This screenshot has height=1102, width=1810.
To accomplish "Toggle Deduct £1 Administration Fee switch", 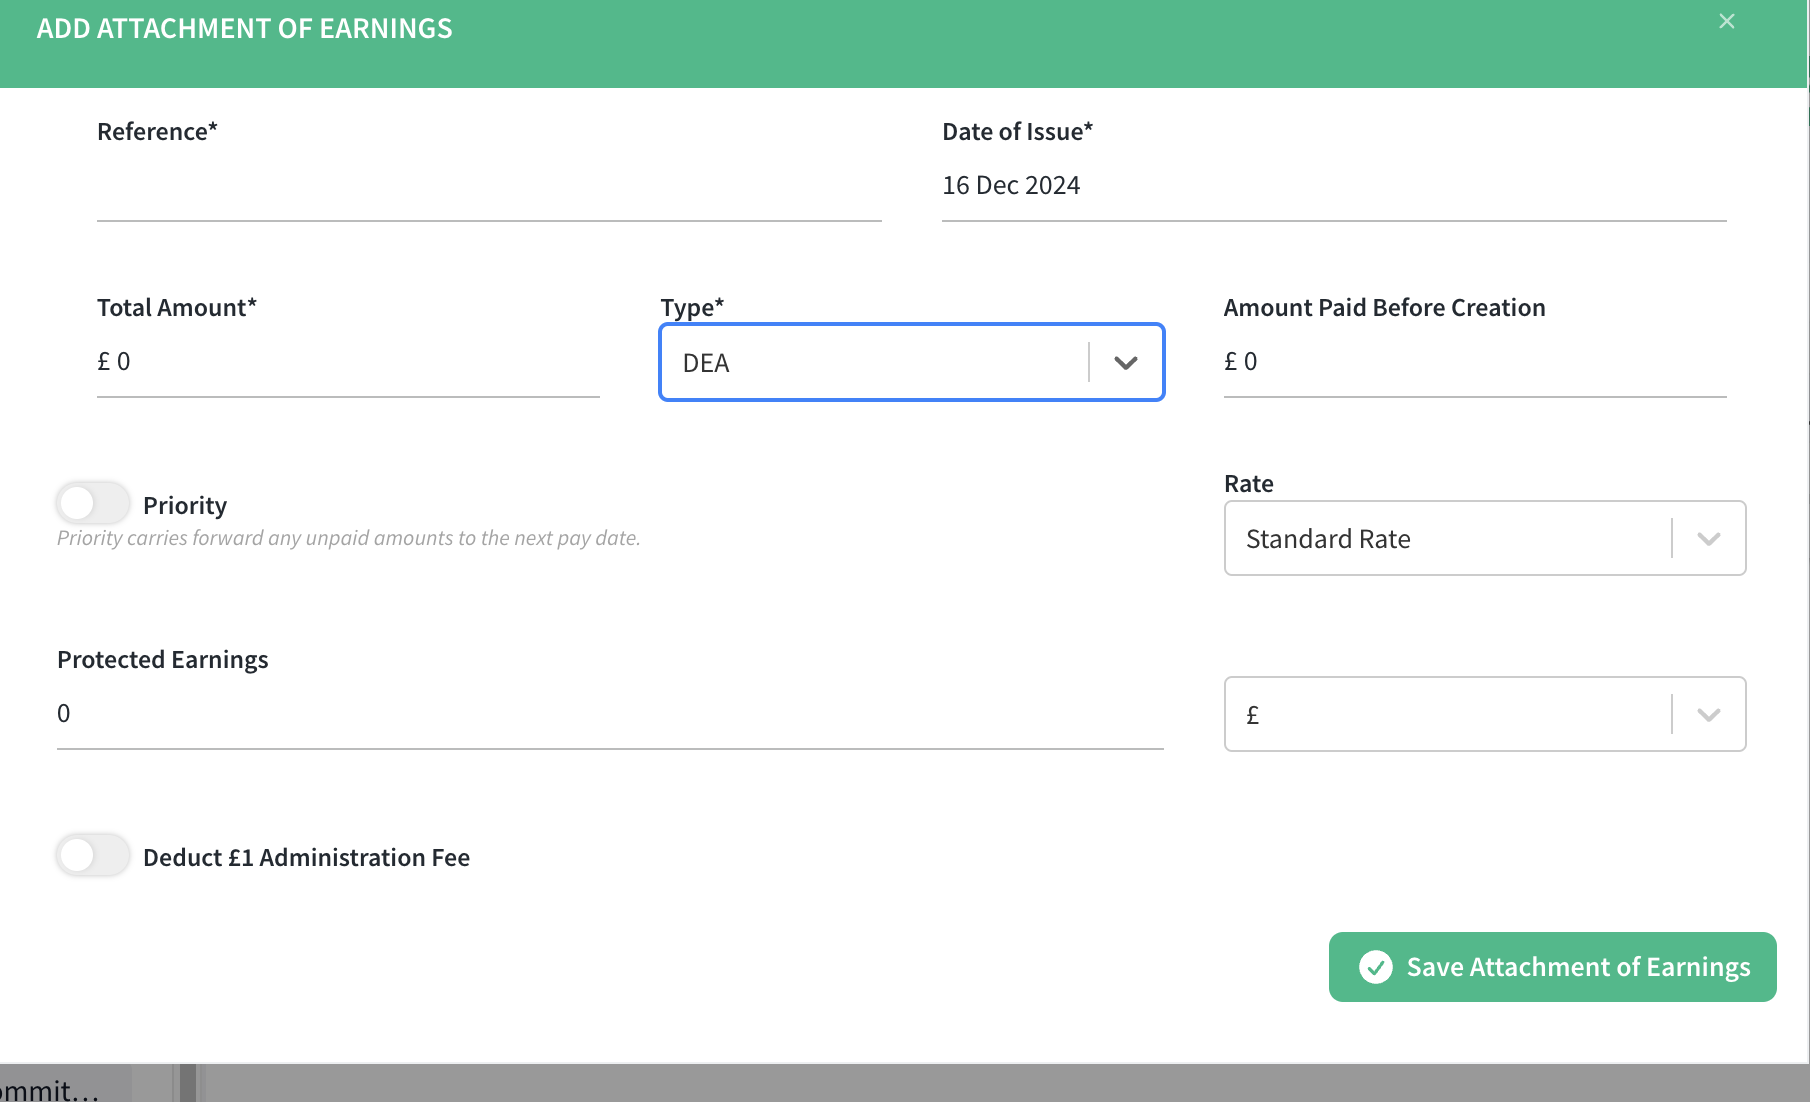I will tap(93, 856).
